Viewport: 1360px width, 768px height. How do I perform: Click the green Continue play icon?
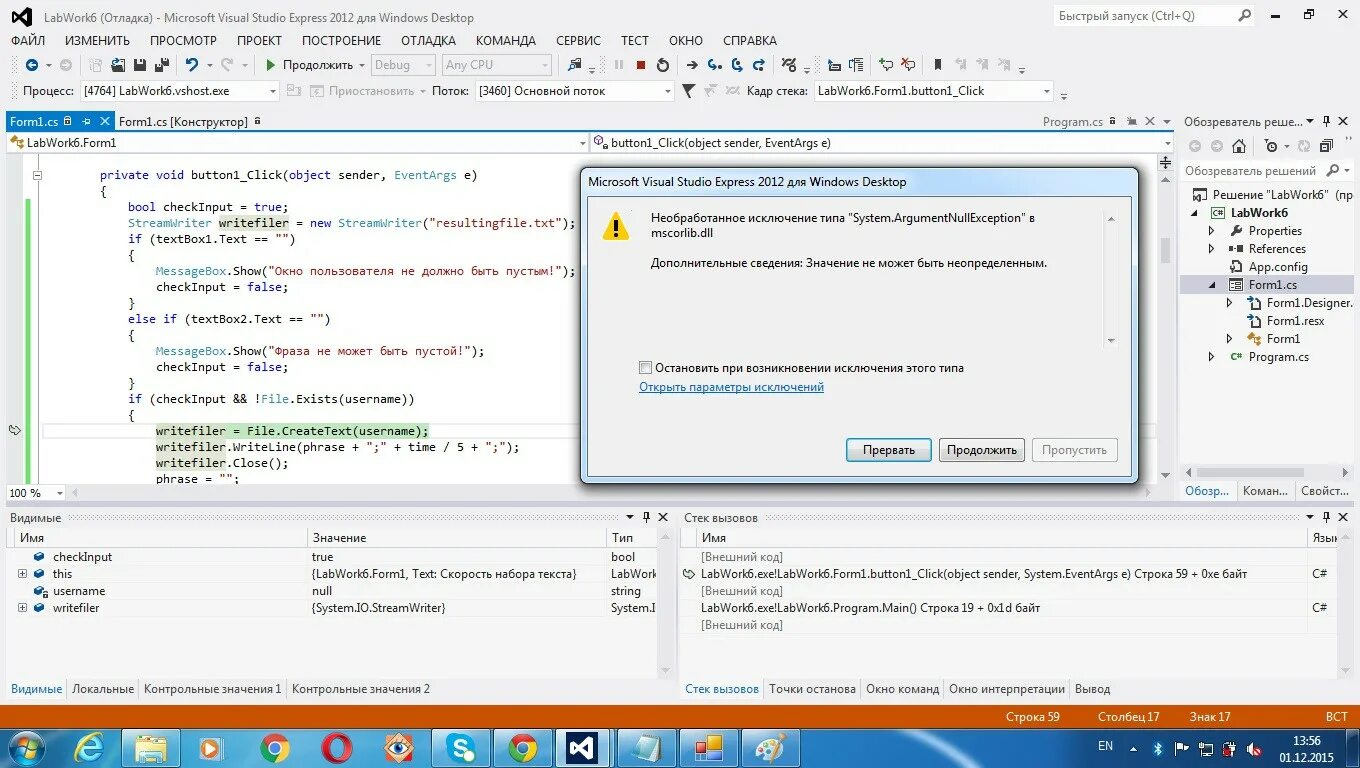[x=270, y=65]
